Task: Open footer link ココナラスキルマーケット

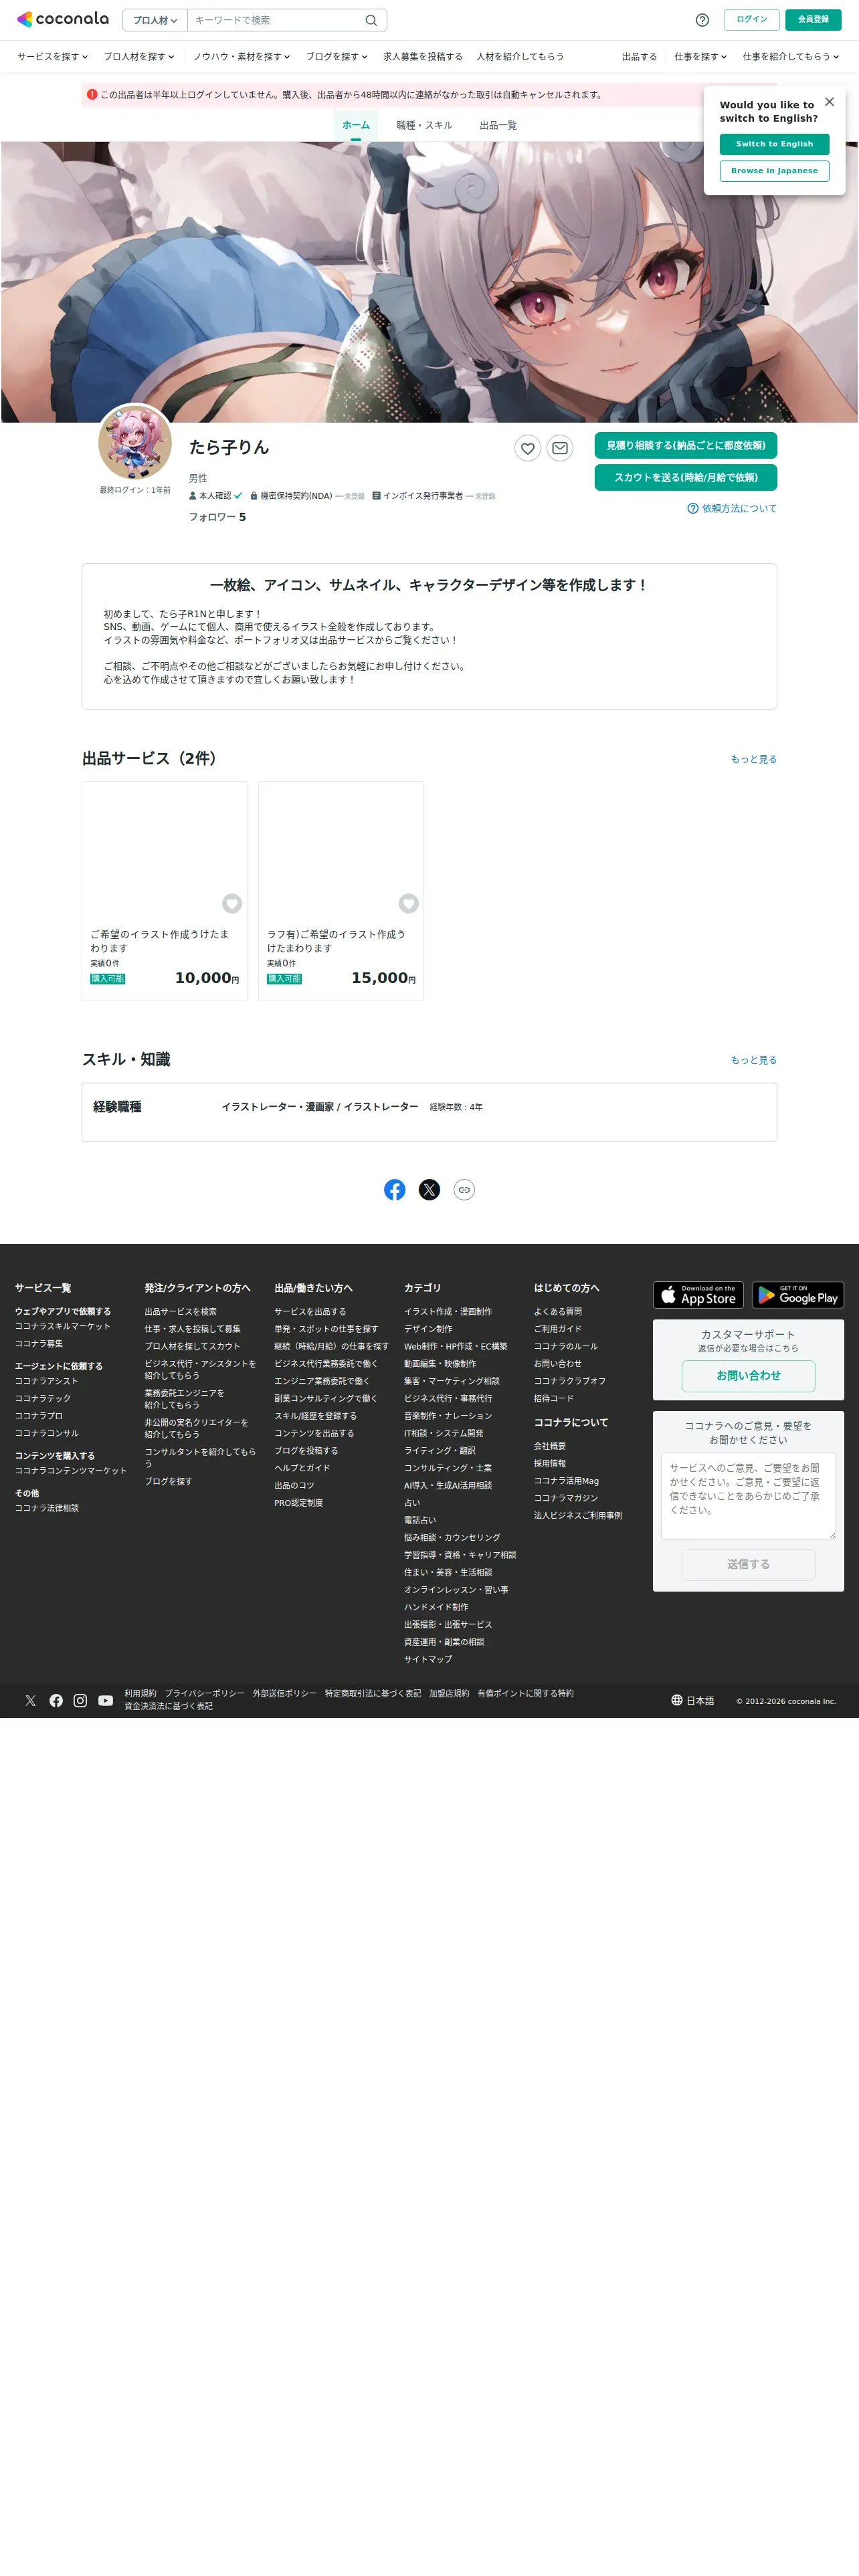Action: [63, 1326]
